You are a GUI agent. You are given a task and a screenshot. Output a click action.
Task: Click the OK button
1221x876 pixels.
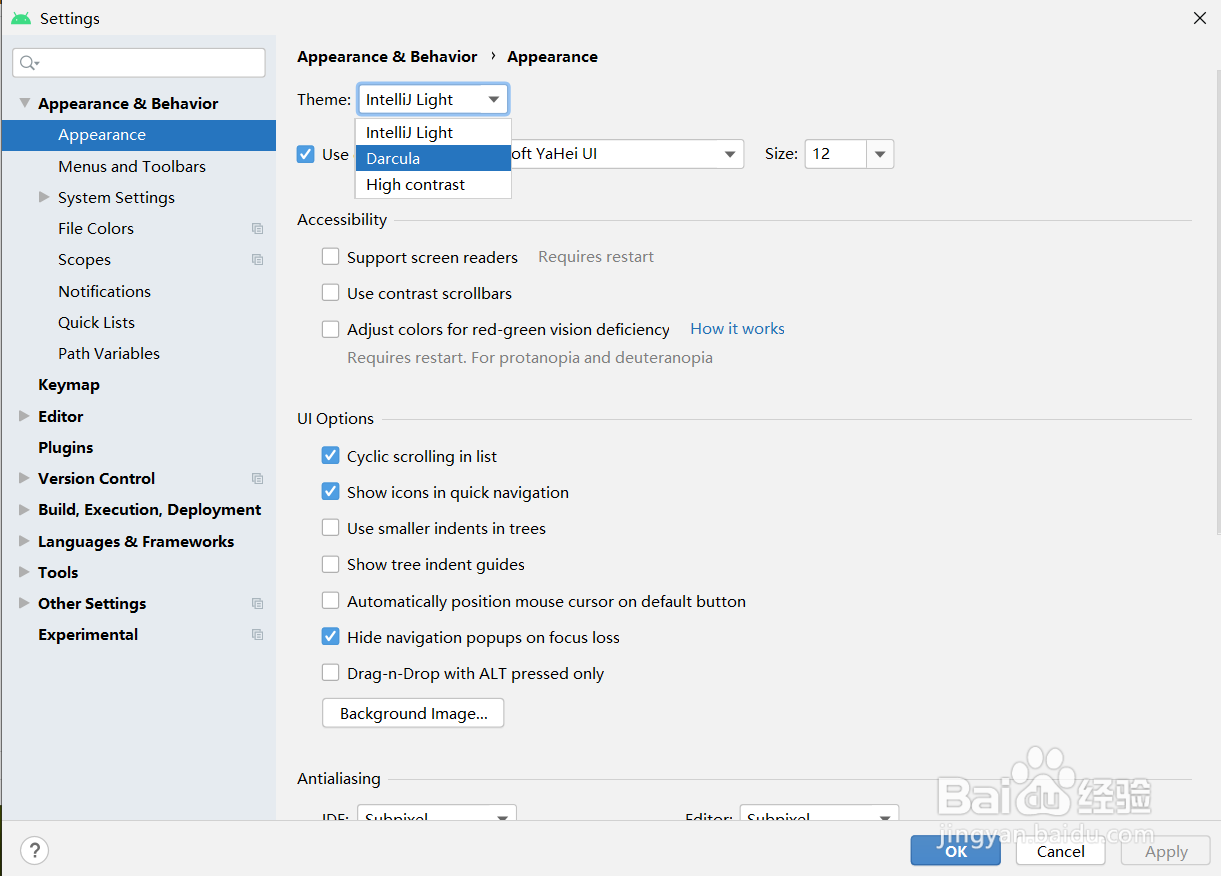[x=955, y=851]
